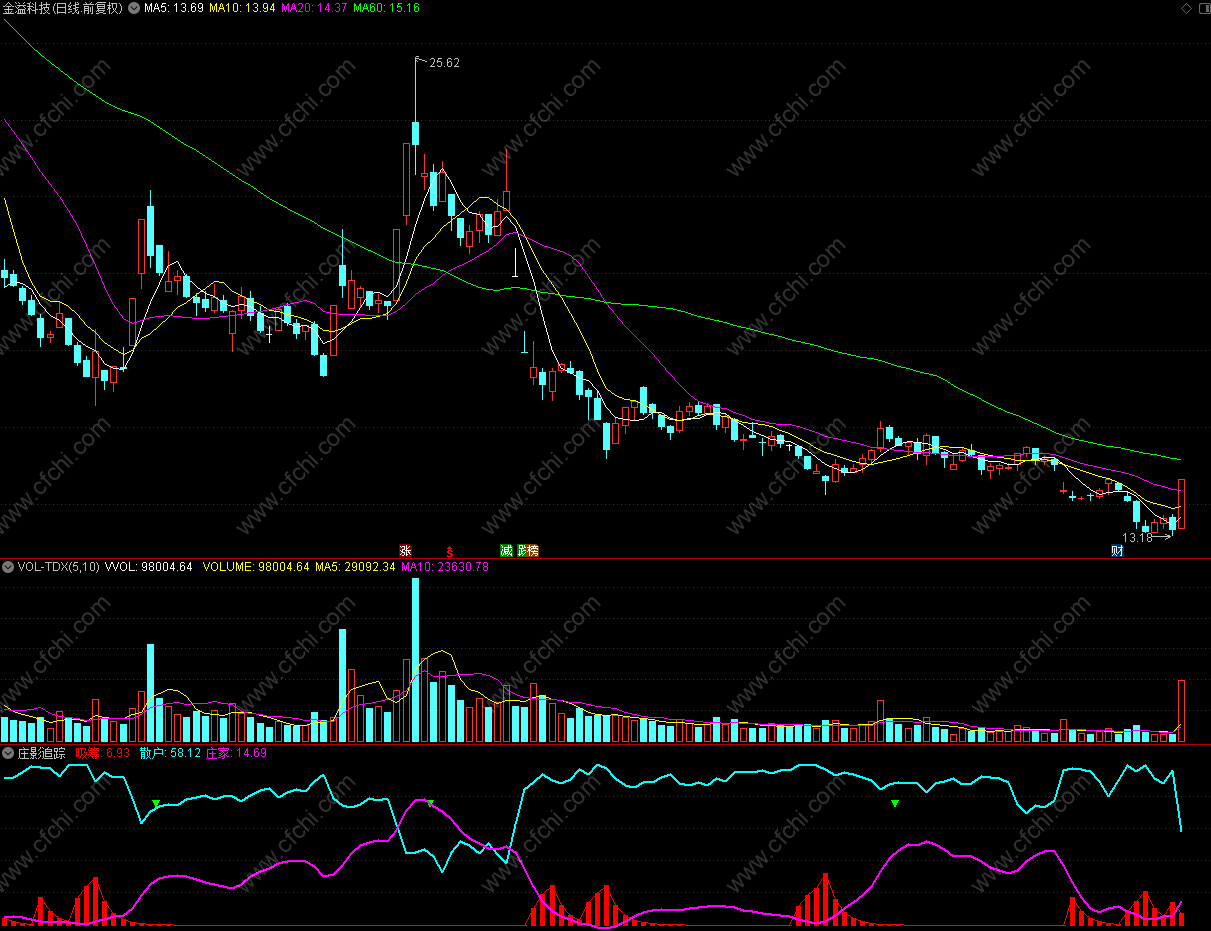The height and width of the screenshot is (931, 1211).
Task: Select the MA60: 15.16 label
Action: 386,8
